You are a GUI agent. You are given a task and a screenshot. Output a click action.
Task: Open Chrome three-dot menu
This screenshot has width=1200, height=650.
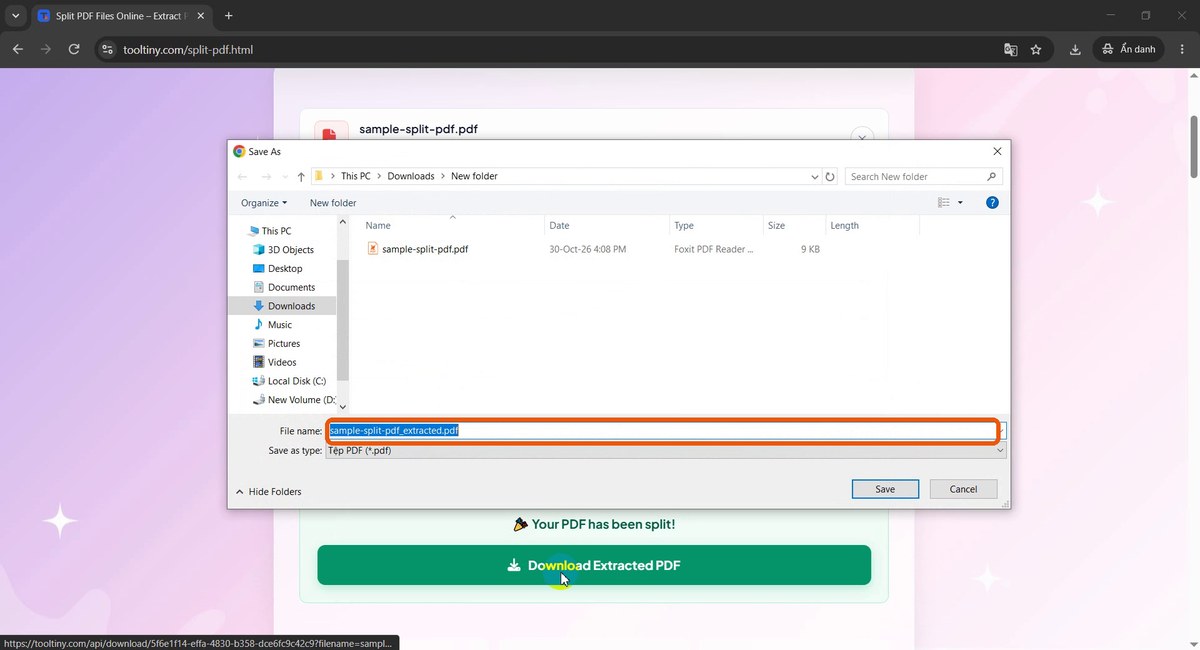1183,49
